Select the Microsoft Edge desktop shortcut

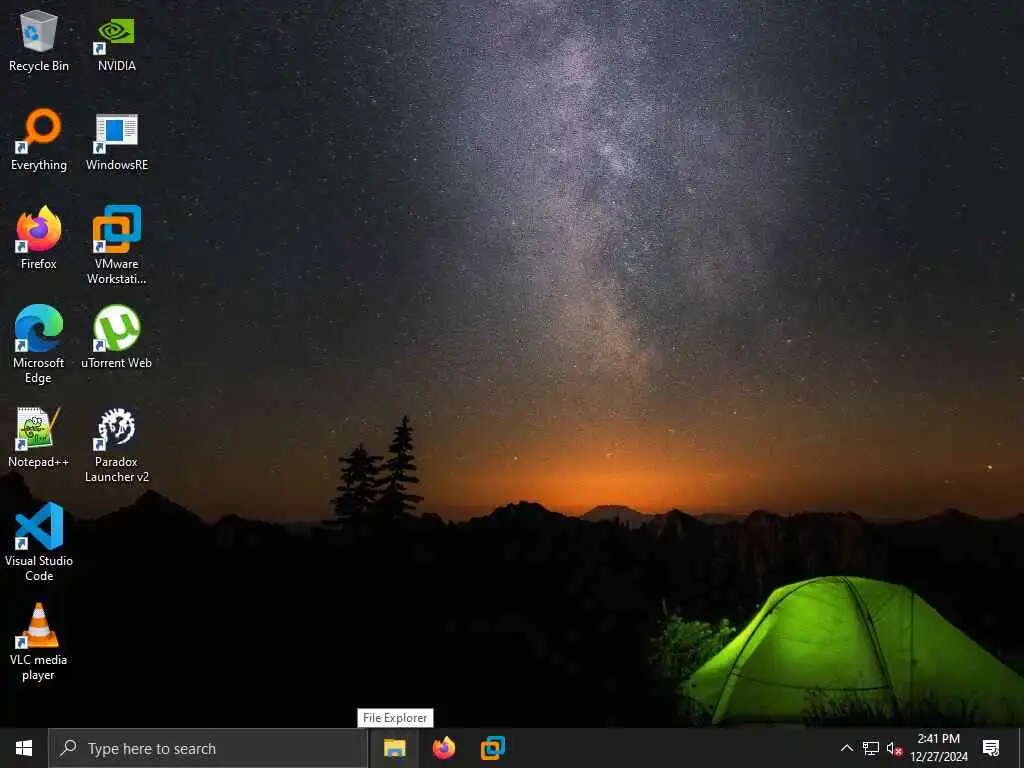[x=39, y=344]
